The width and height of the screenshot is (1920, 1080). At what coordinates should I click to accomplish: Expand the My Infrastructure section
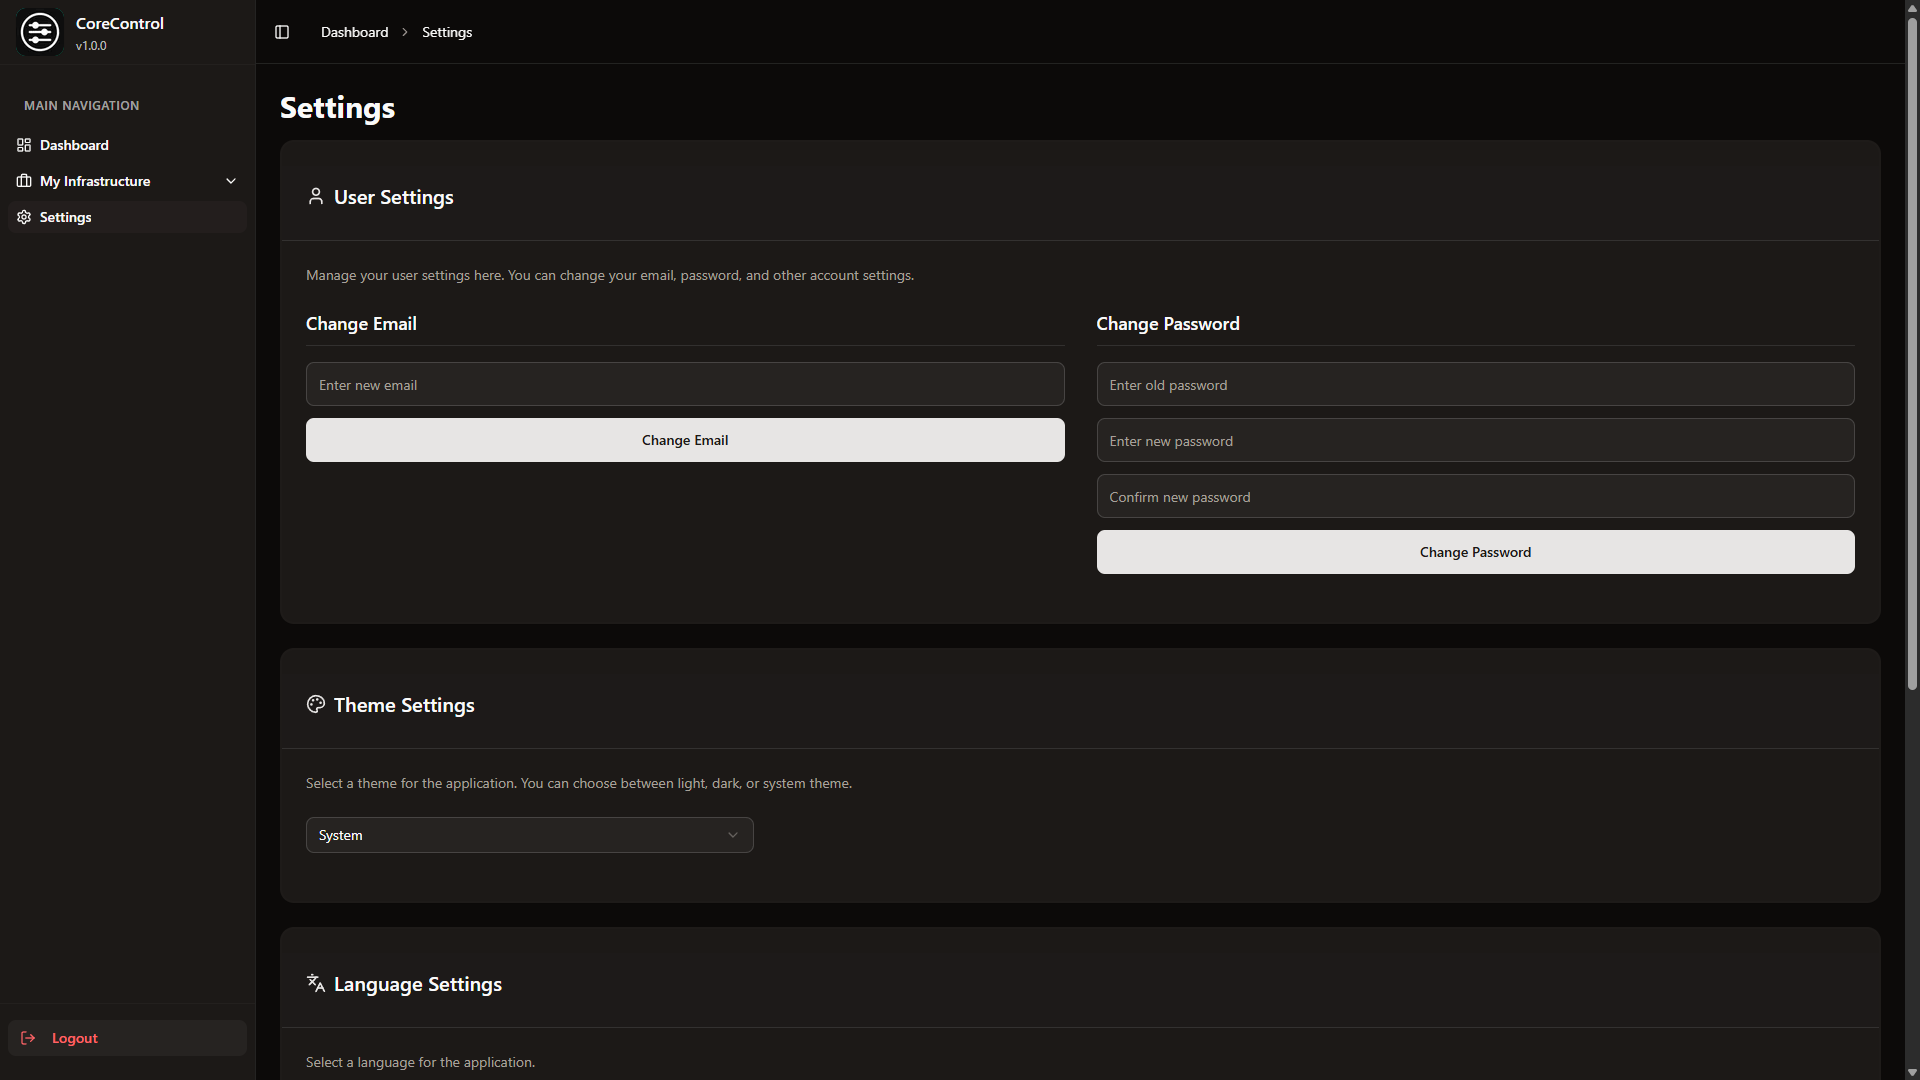[x=231, y=181]
